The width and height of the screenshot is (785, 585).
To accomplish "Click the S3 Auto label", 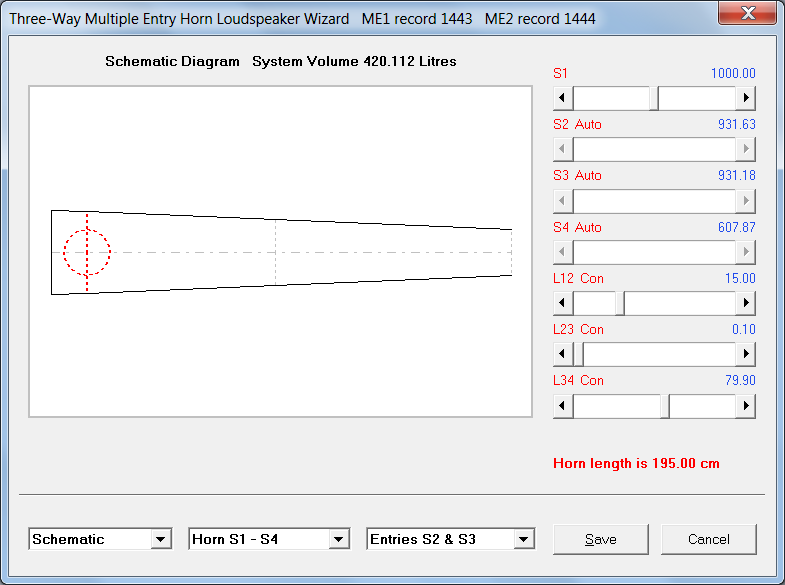I will click(x=577, y=175).
